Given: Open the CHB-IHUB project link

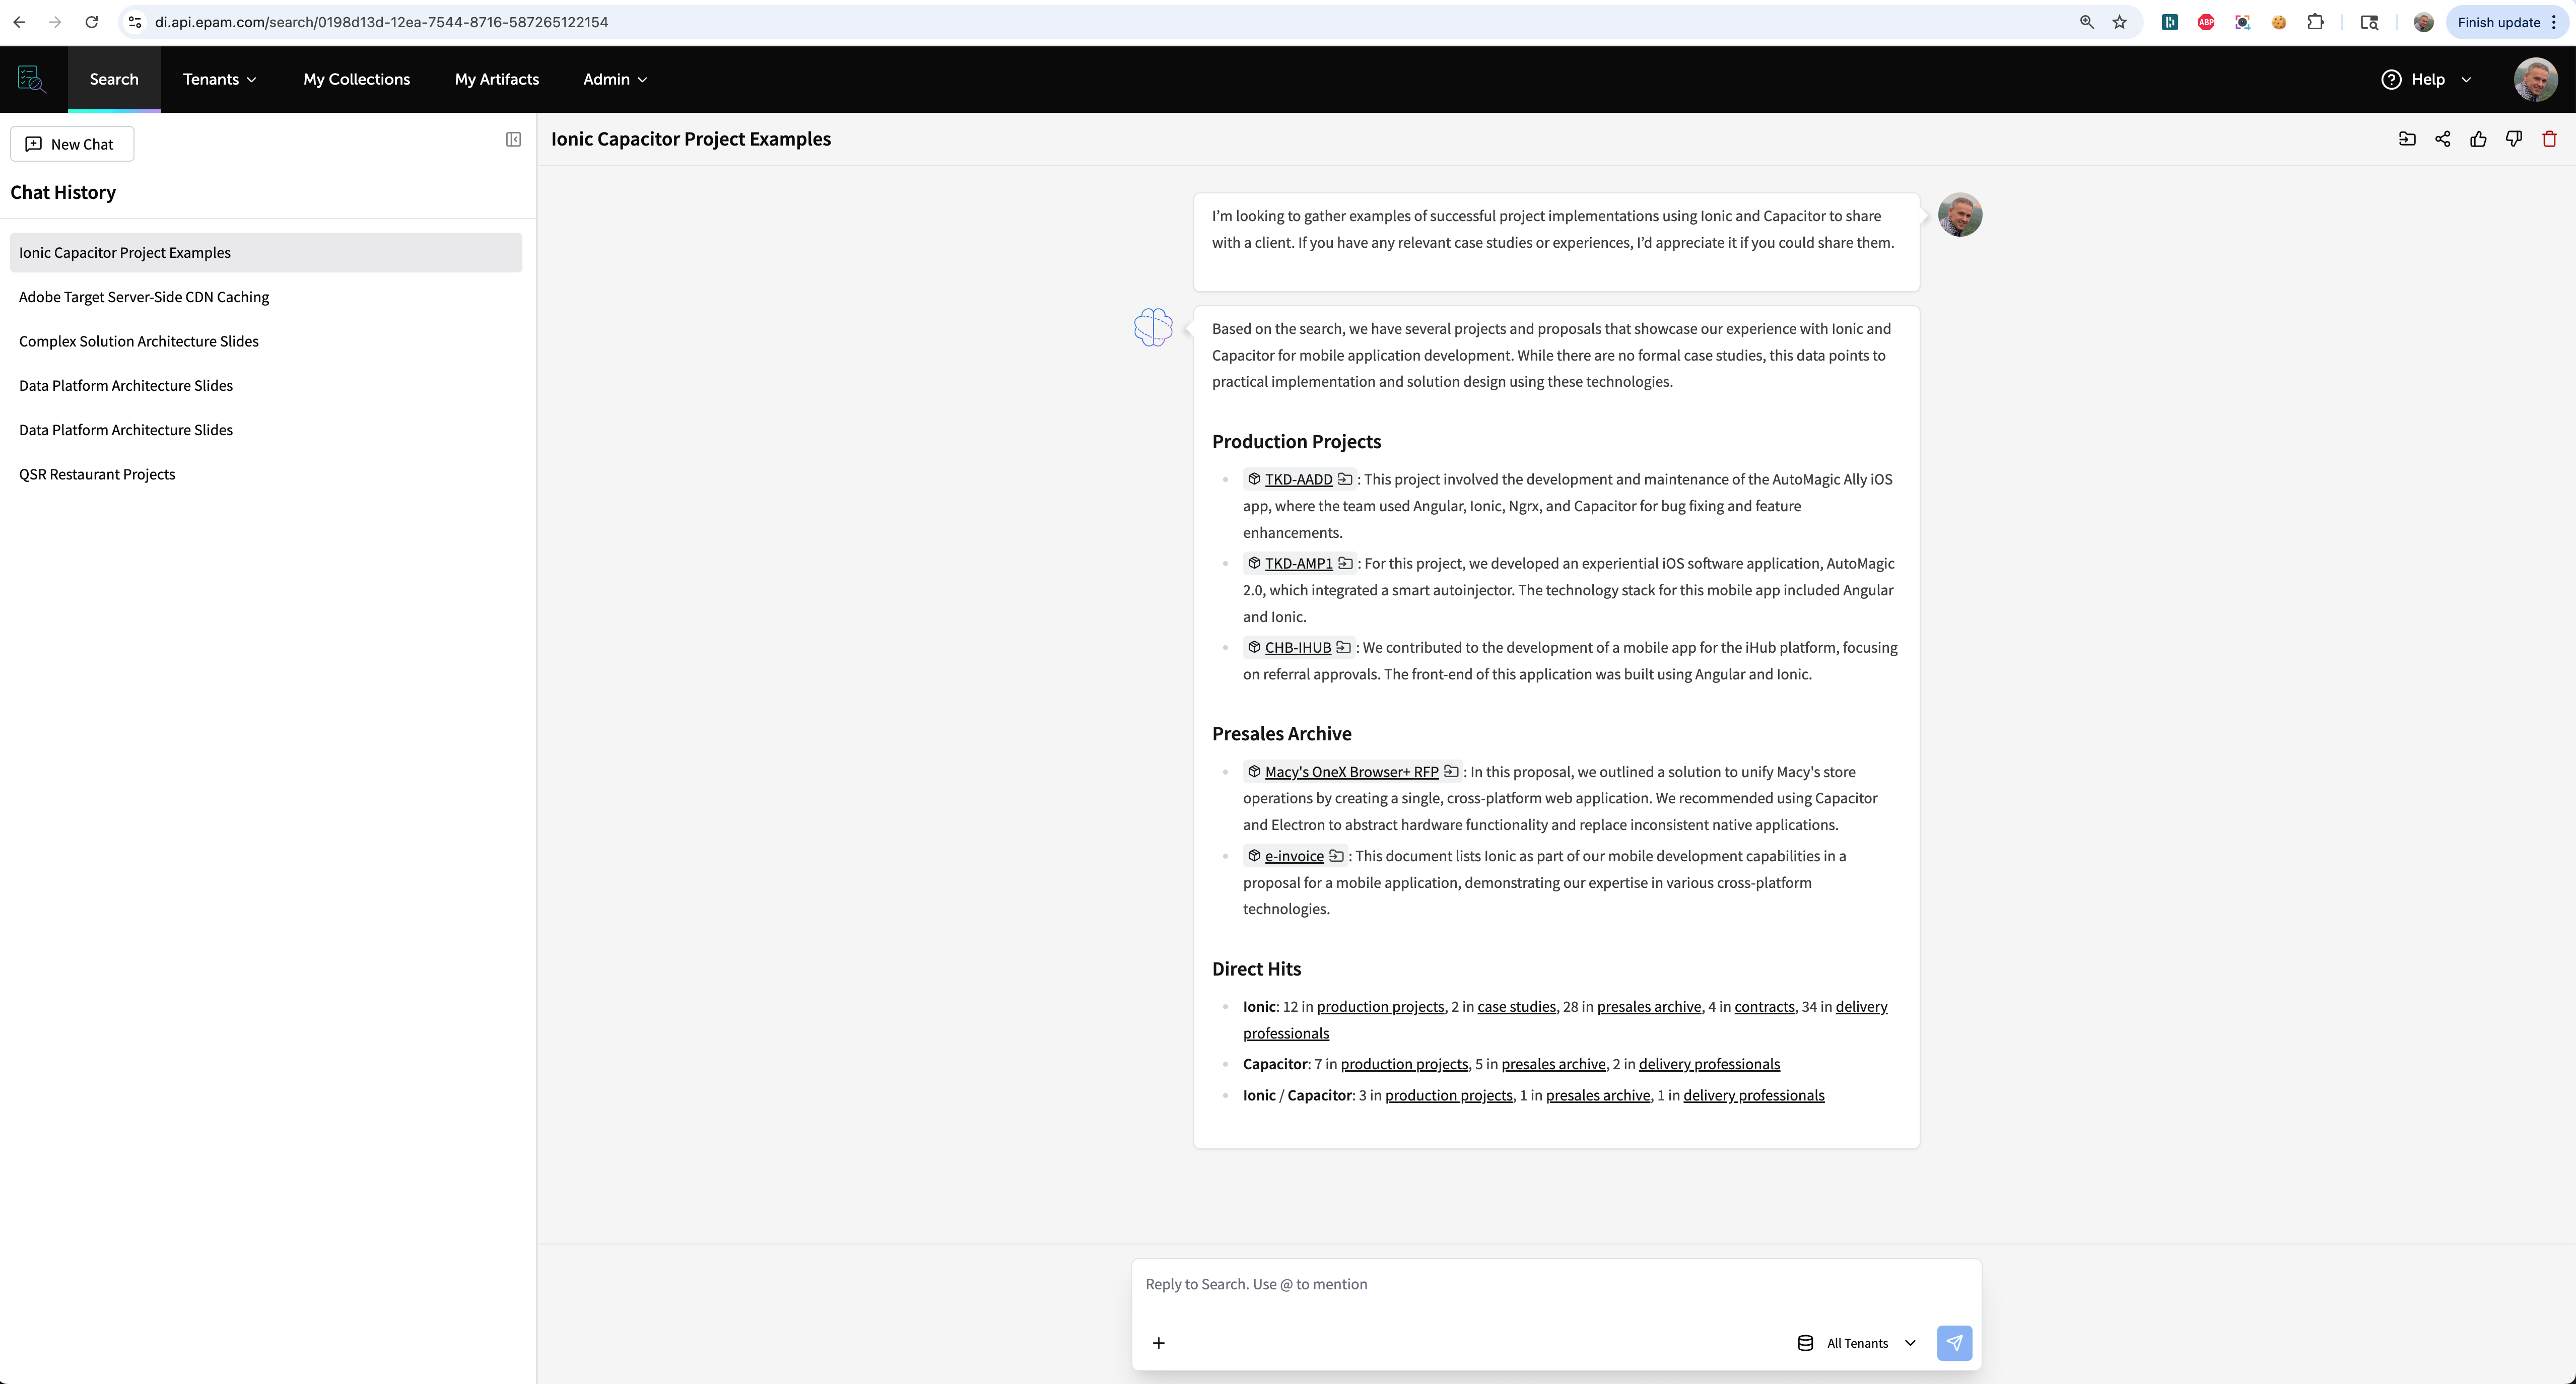Looking at the screenshot, I should 1298,647.
